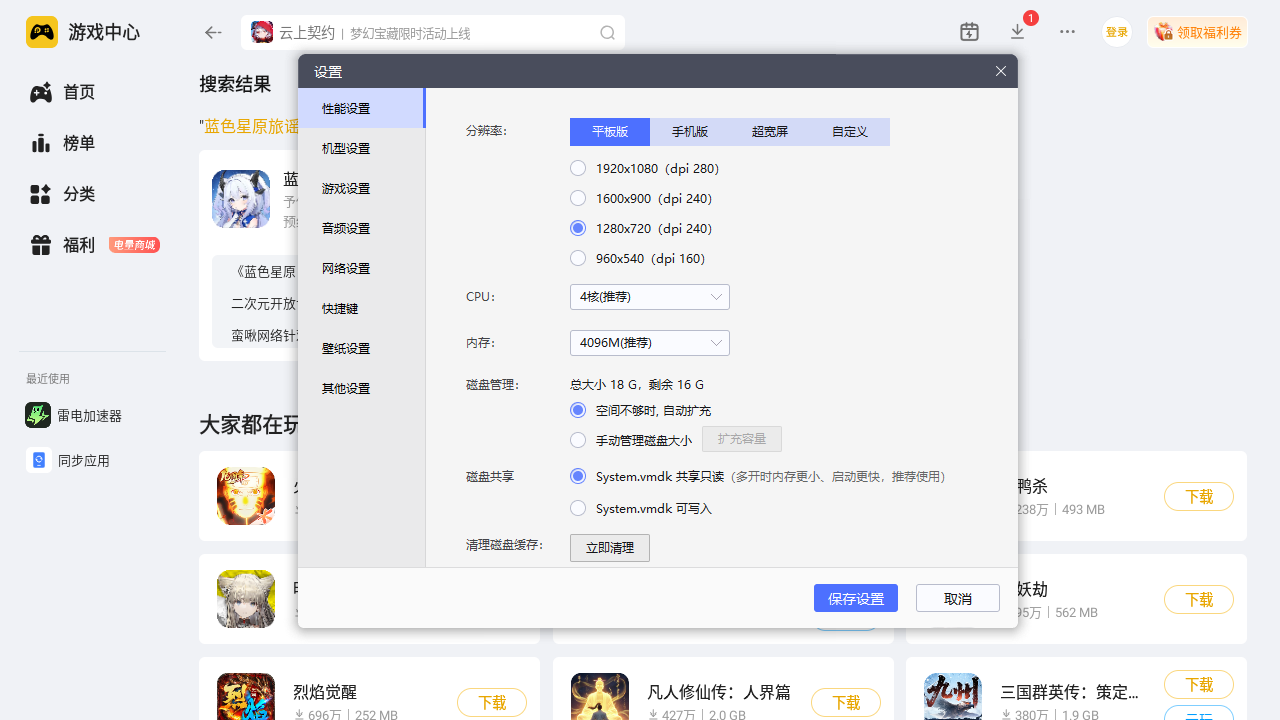Select 960x540 (dpi 160) resolution

[578, 258]
